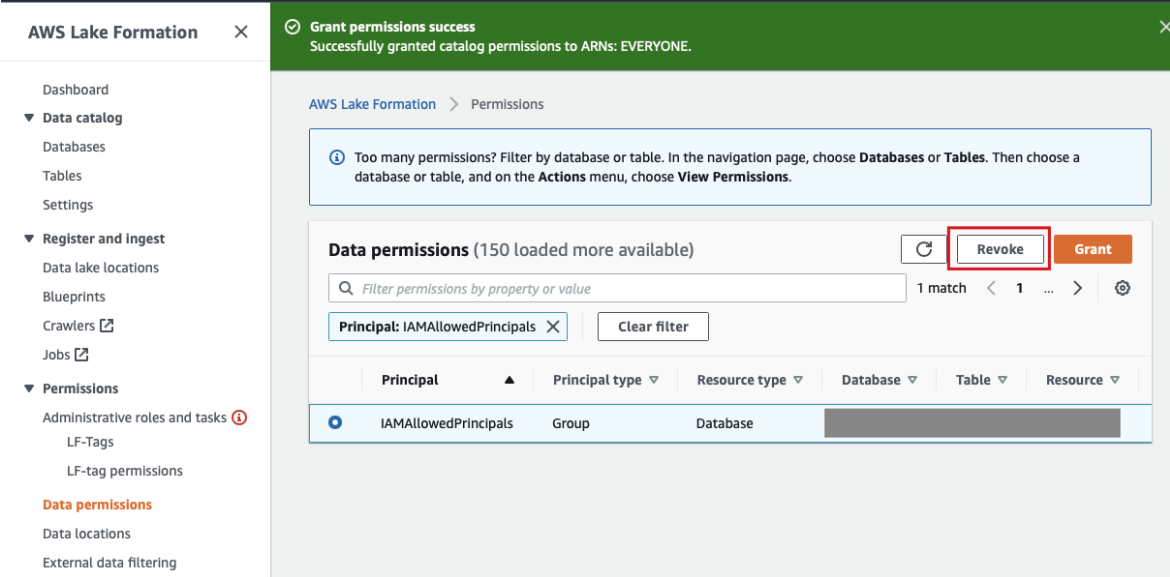1170x577 pixels.
Task: Click the pagination ellipsis
Action: [x=1049, y=288]
